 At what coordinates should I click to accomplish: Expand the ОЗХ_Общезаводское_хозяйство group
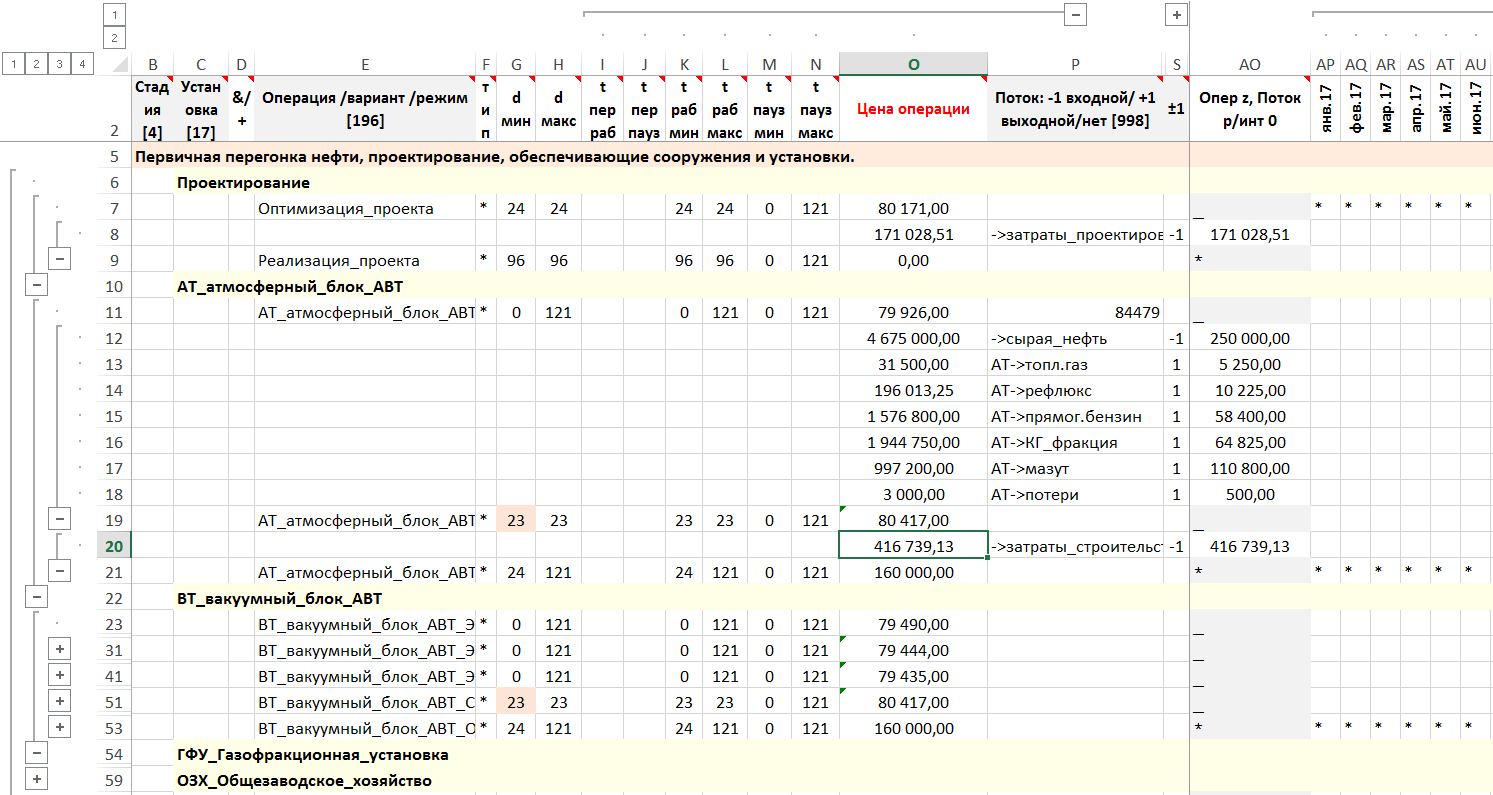tap(37, 779)
